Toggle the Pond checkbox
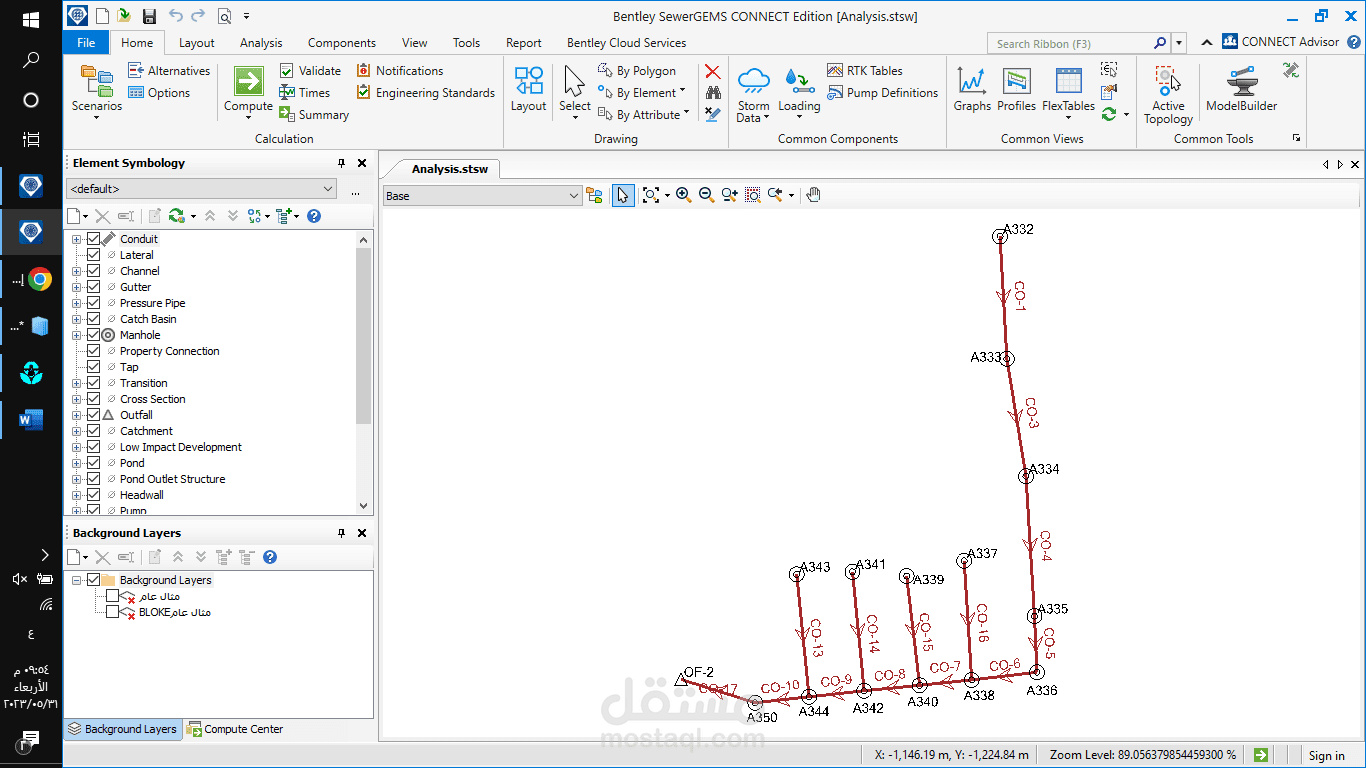The height and width of the screenshot is (768, 1366). (x=94, y=463)
